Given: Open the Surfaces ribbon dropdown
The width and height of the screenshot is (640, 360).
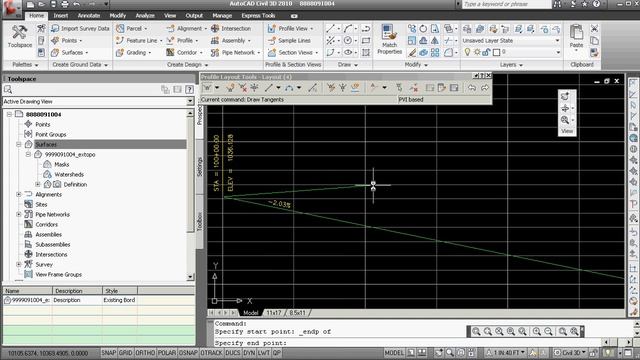Looking at the screenshot, I should click(69, 53).
